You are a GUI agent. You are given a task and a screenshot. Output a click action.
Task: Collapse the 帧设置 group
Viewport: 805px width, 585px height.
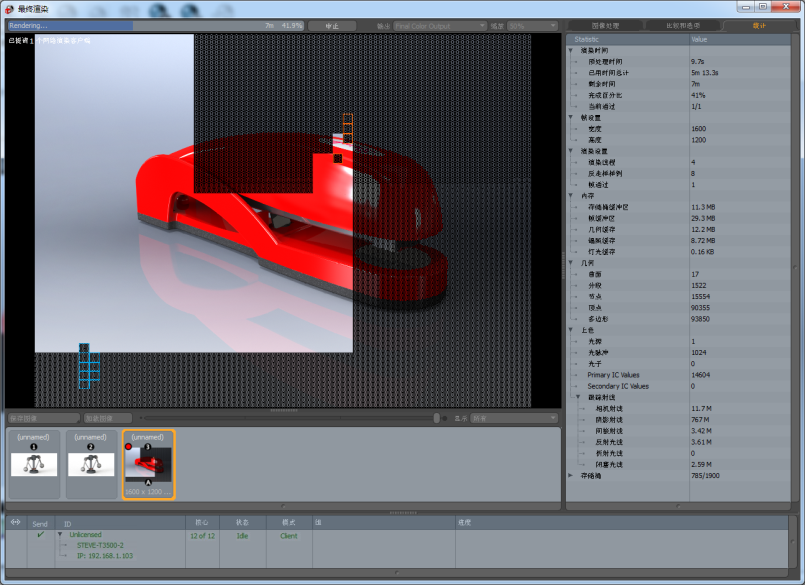(x=571, y=117)
